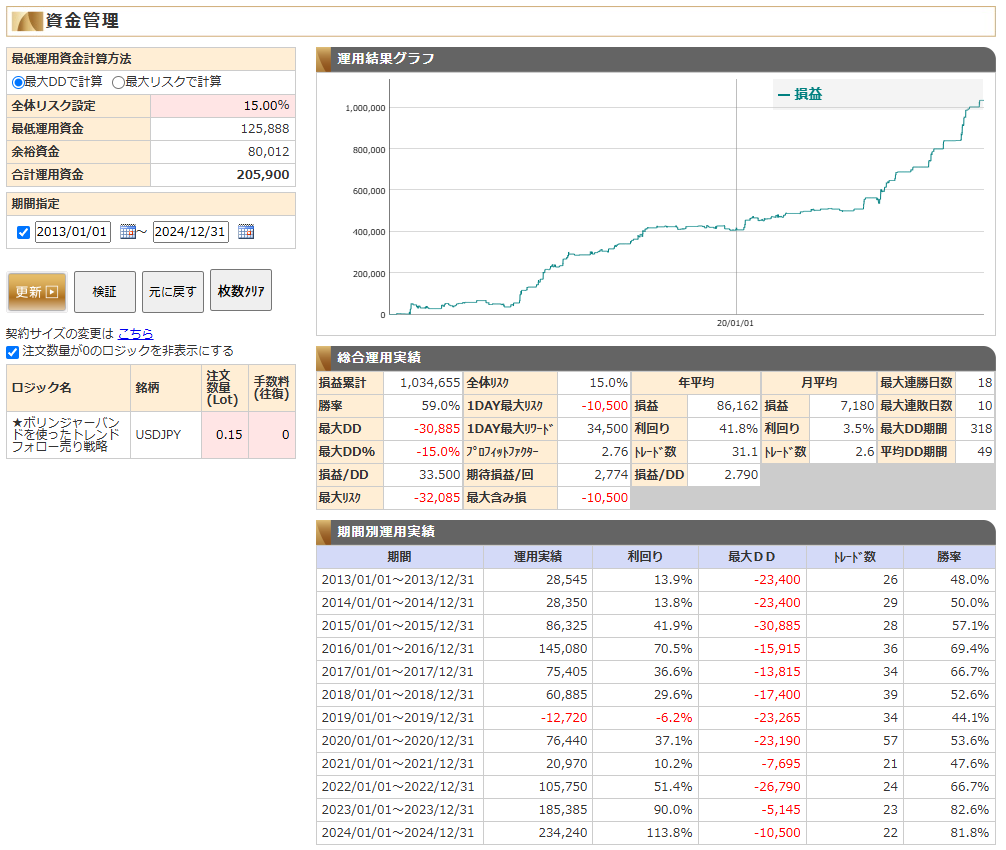This screenshot has height=850, width=1006.
Task: Click the 期間 column header
Action: click(x=399, y=556)
